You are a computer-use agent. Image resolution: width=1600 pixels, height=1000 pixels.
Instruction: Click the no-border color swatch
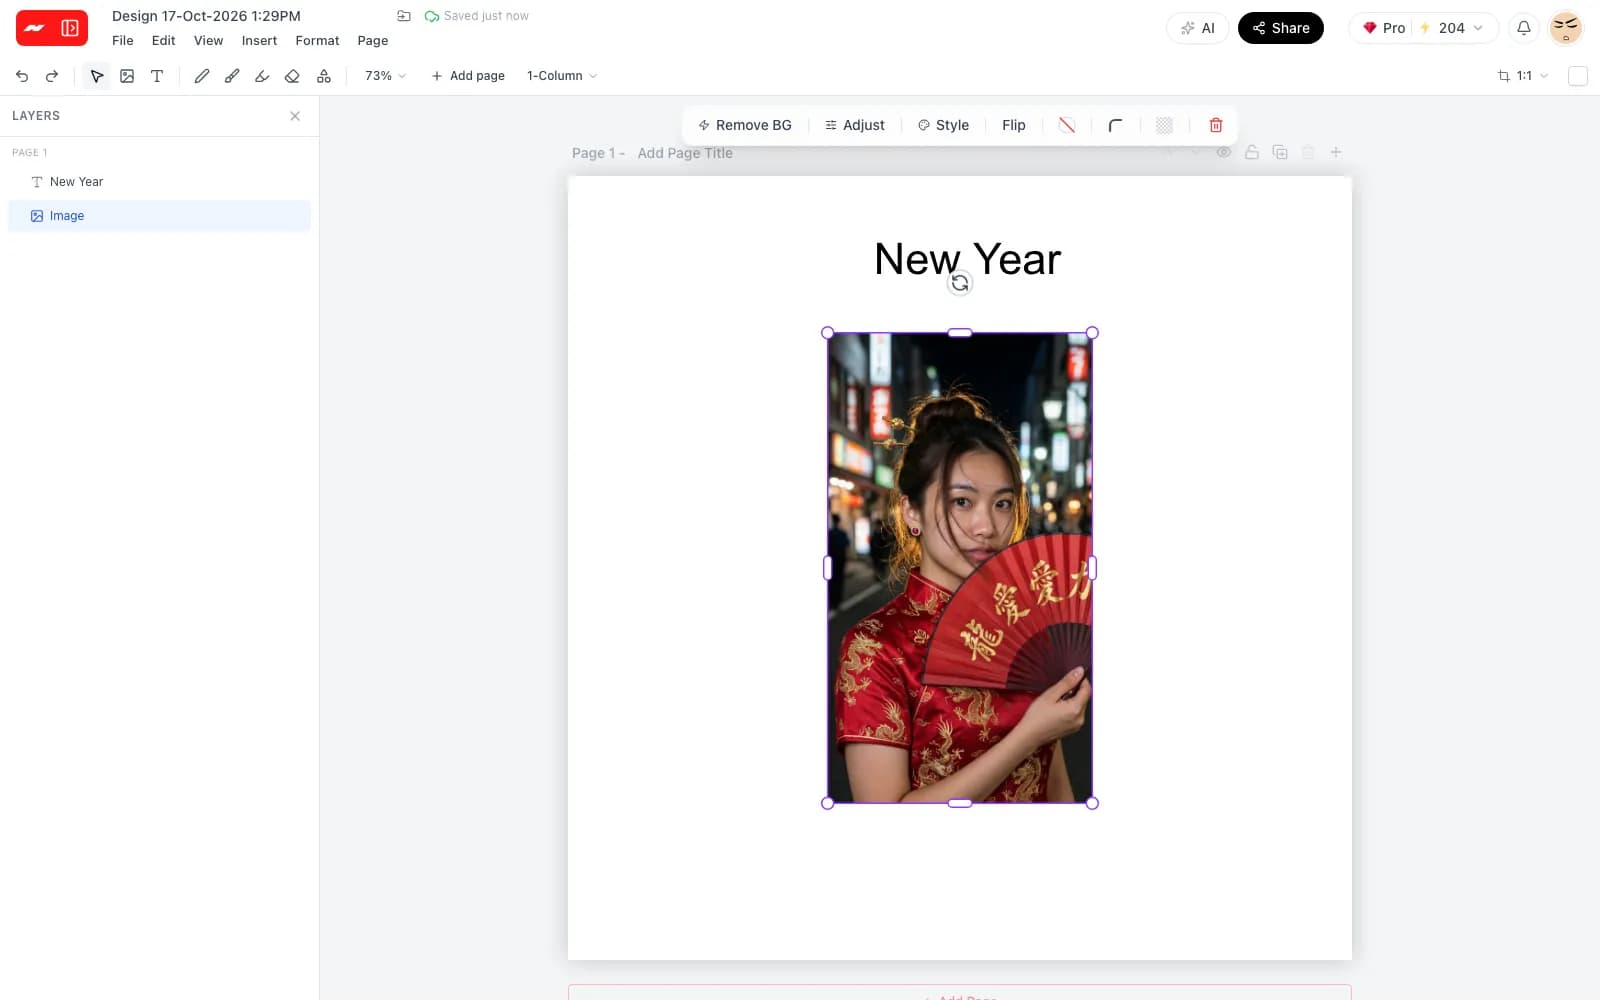[x=1067, y=125]
